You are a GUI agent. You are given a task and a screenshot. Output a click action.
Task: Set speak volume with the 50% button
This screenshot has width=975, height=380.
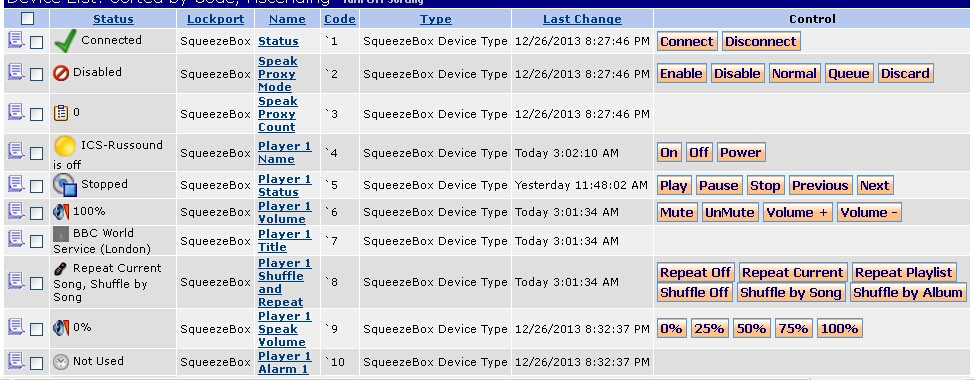coord(751,328)
